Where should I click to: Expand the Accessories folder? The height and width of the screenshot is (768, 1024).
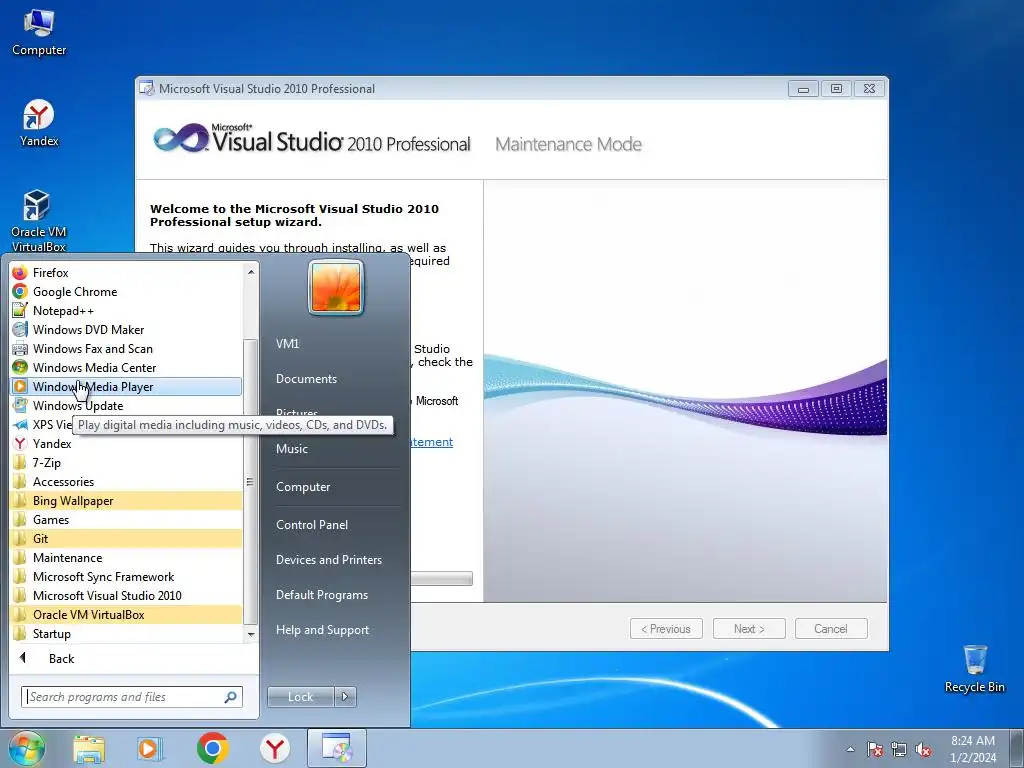126,481
